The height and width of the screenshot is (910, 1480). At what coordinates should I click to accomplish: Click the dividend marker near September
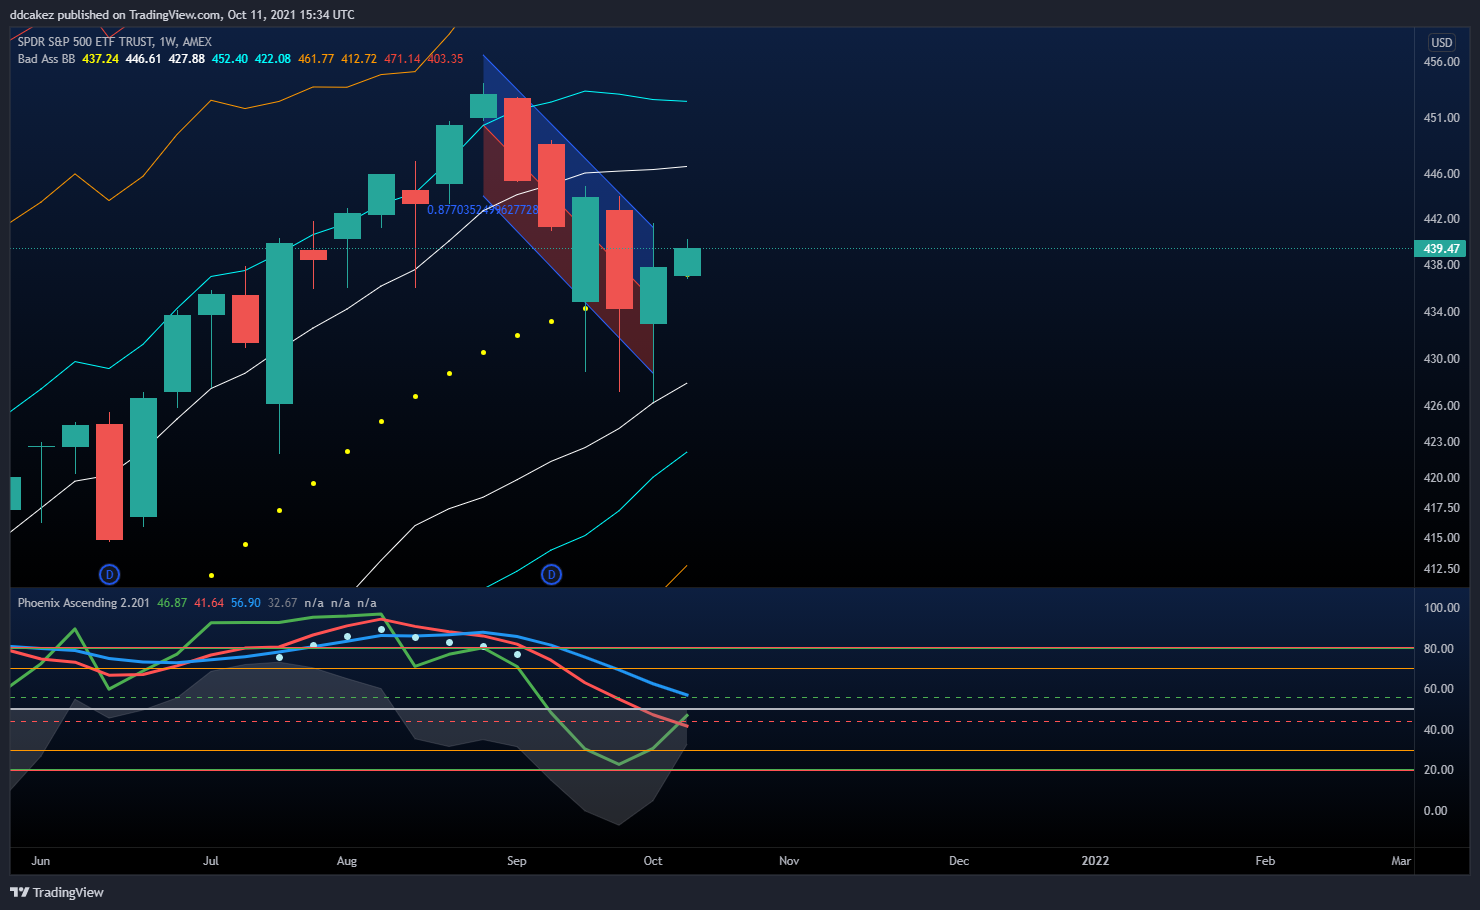[x=551, y=574]
